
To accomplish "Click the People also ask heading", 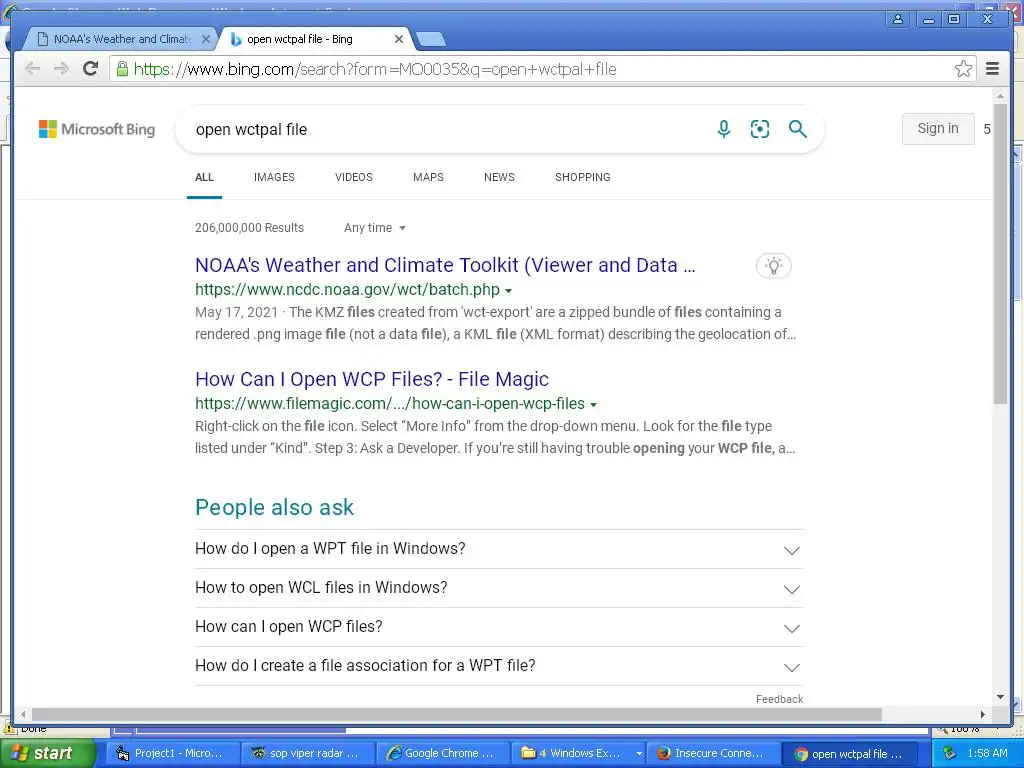I will [274, 507].
